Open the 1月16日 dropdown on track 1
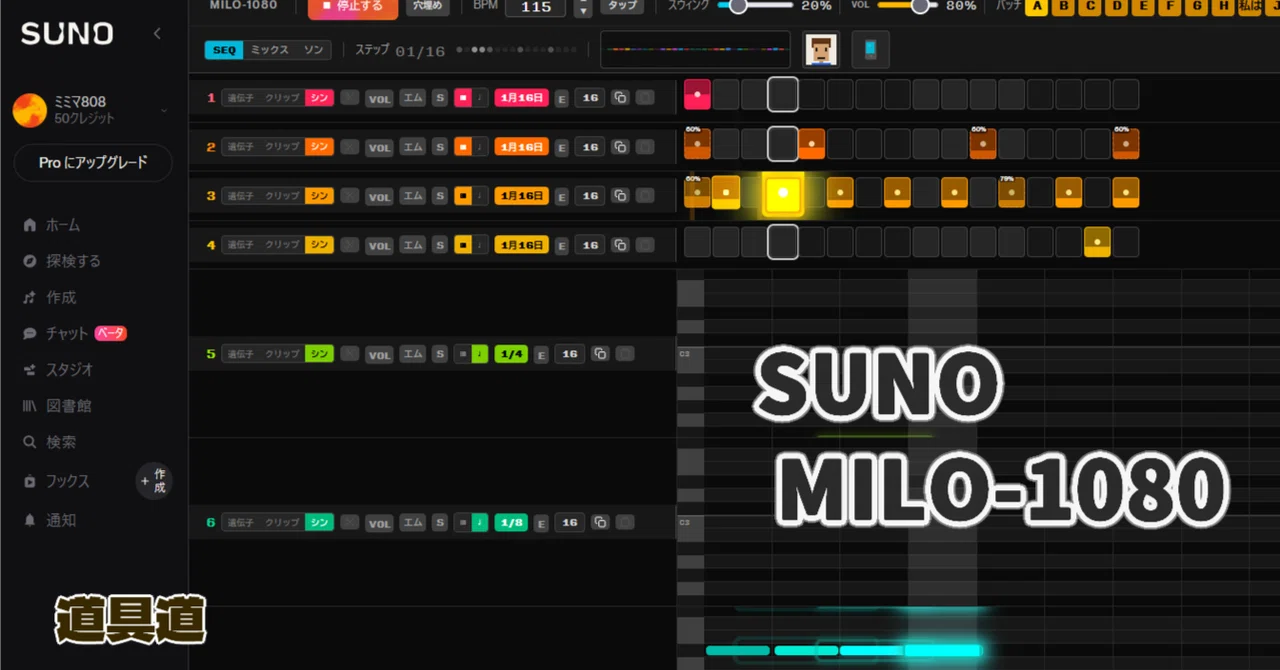 522,98
